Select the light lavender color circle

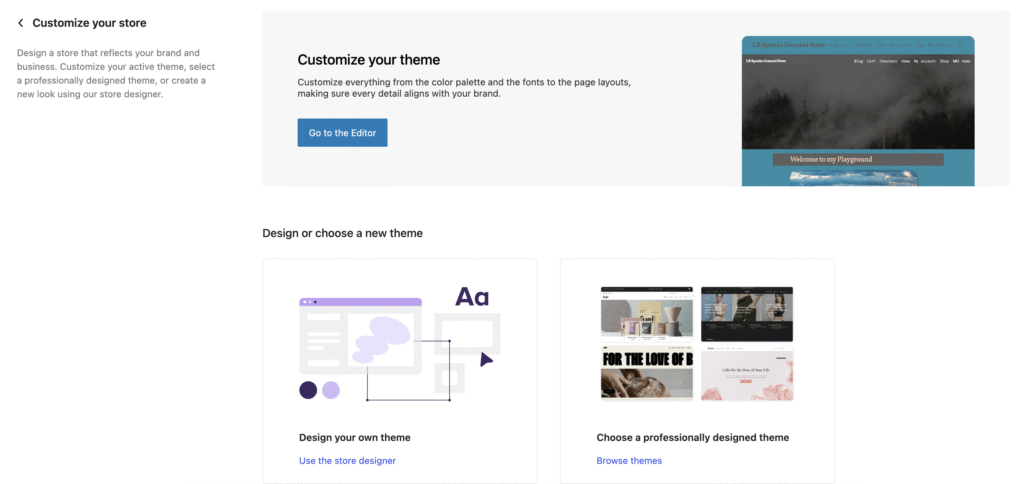[330, 390]
